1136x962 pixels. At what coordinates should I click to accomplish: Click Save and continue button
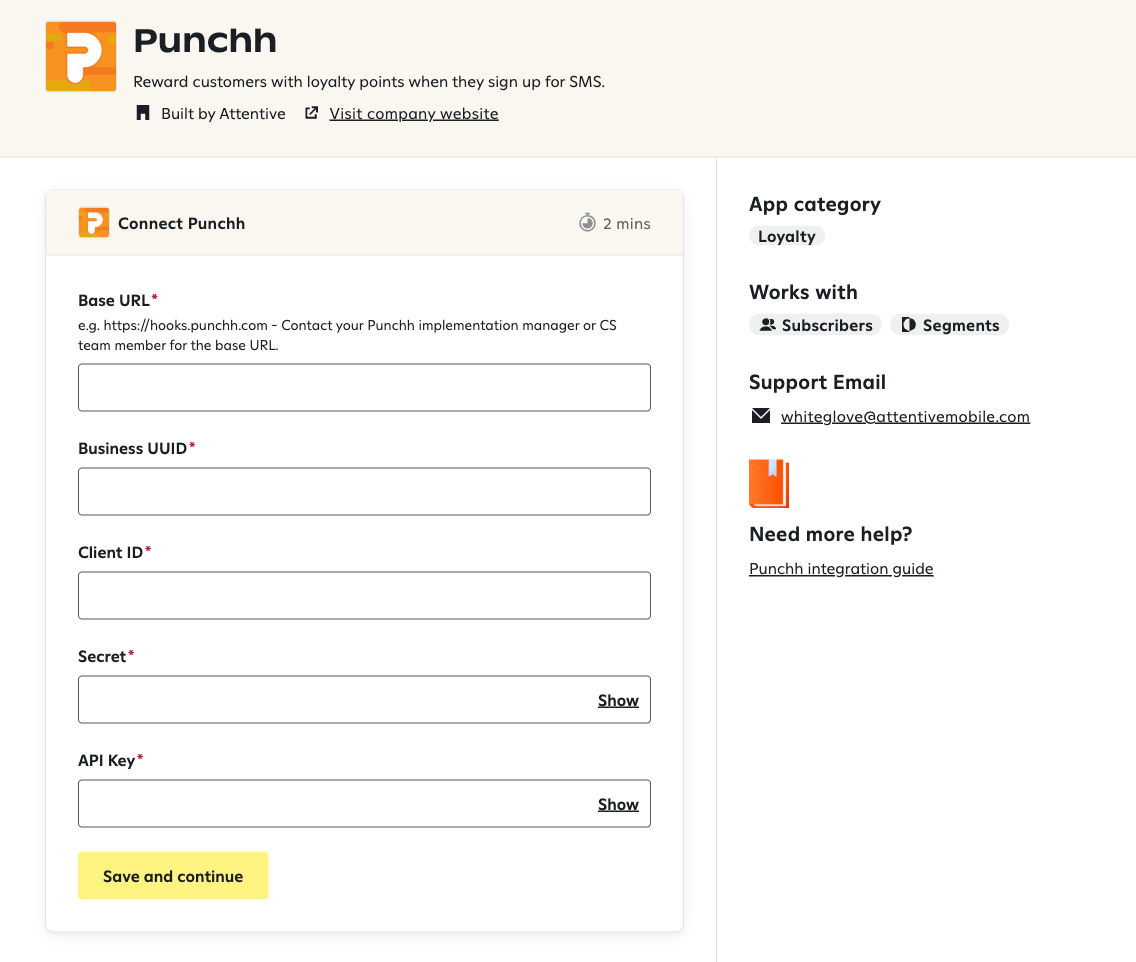tap(173, 876)
